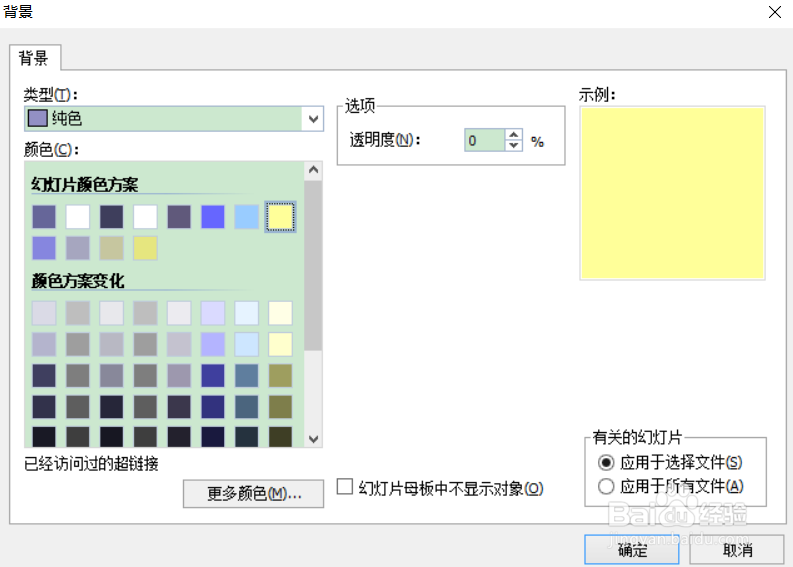793x567 pixels.
Task: Click the 取消 button
Action: (737, 549)
